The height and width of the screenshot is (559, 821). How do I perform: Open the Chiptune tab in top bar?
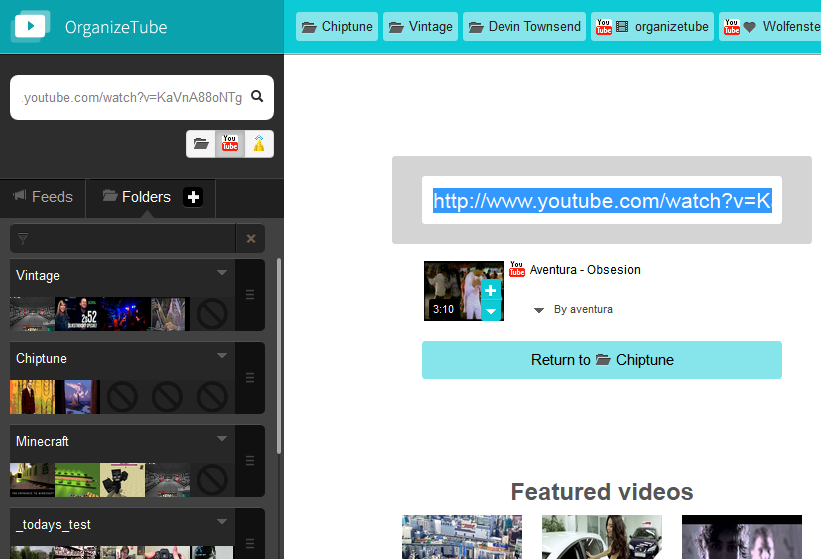337,26
